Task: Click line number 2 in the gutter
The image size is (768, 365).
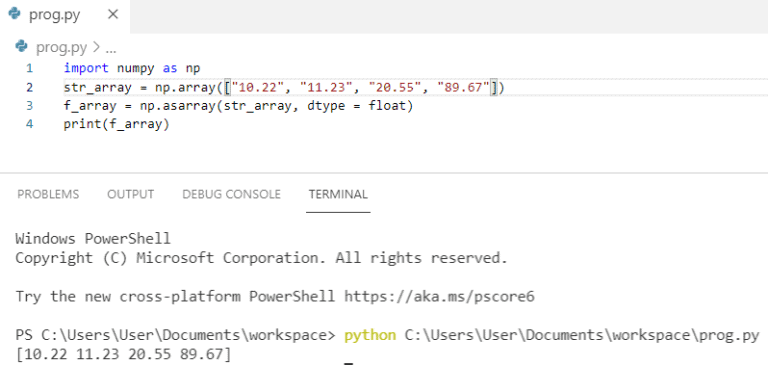Action: tap(30, 88)
